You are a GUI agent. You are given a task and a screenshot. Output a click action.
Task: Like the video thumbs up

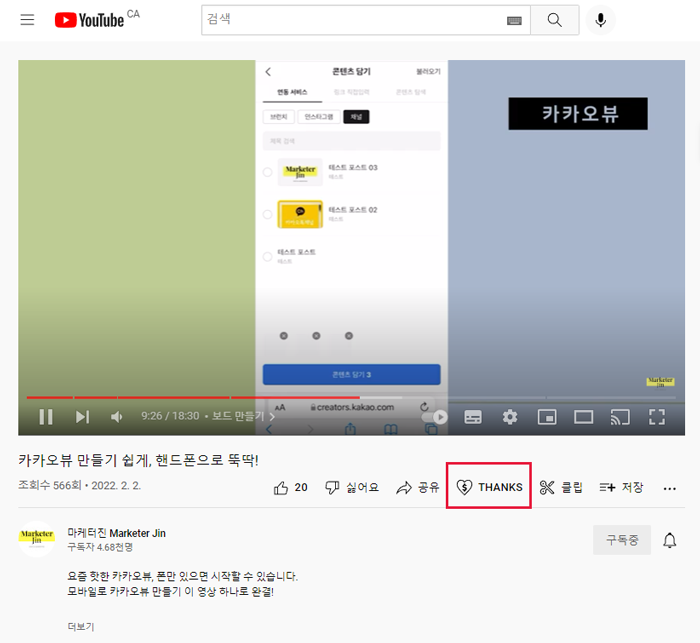tap(290, 488)
